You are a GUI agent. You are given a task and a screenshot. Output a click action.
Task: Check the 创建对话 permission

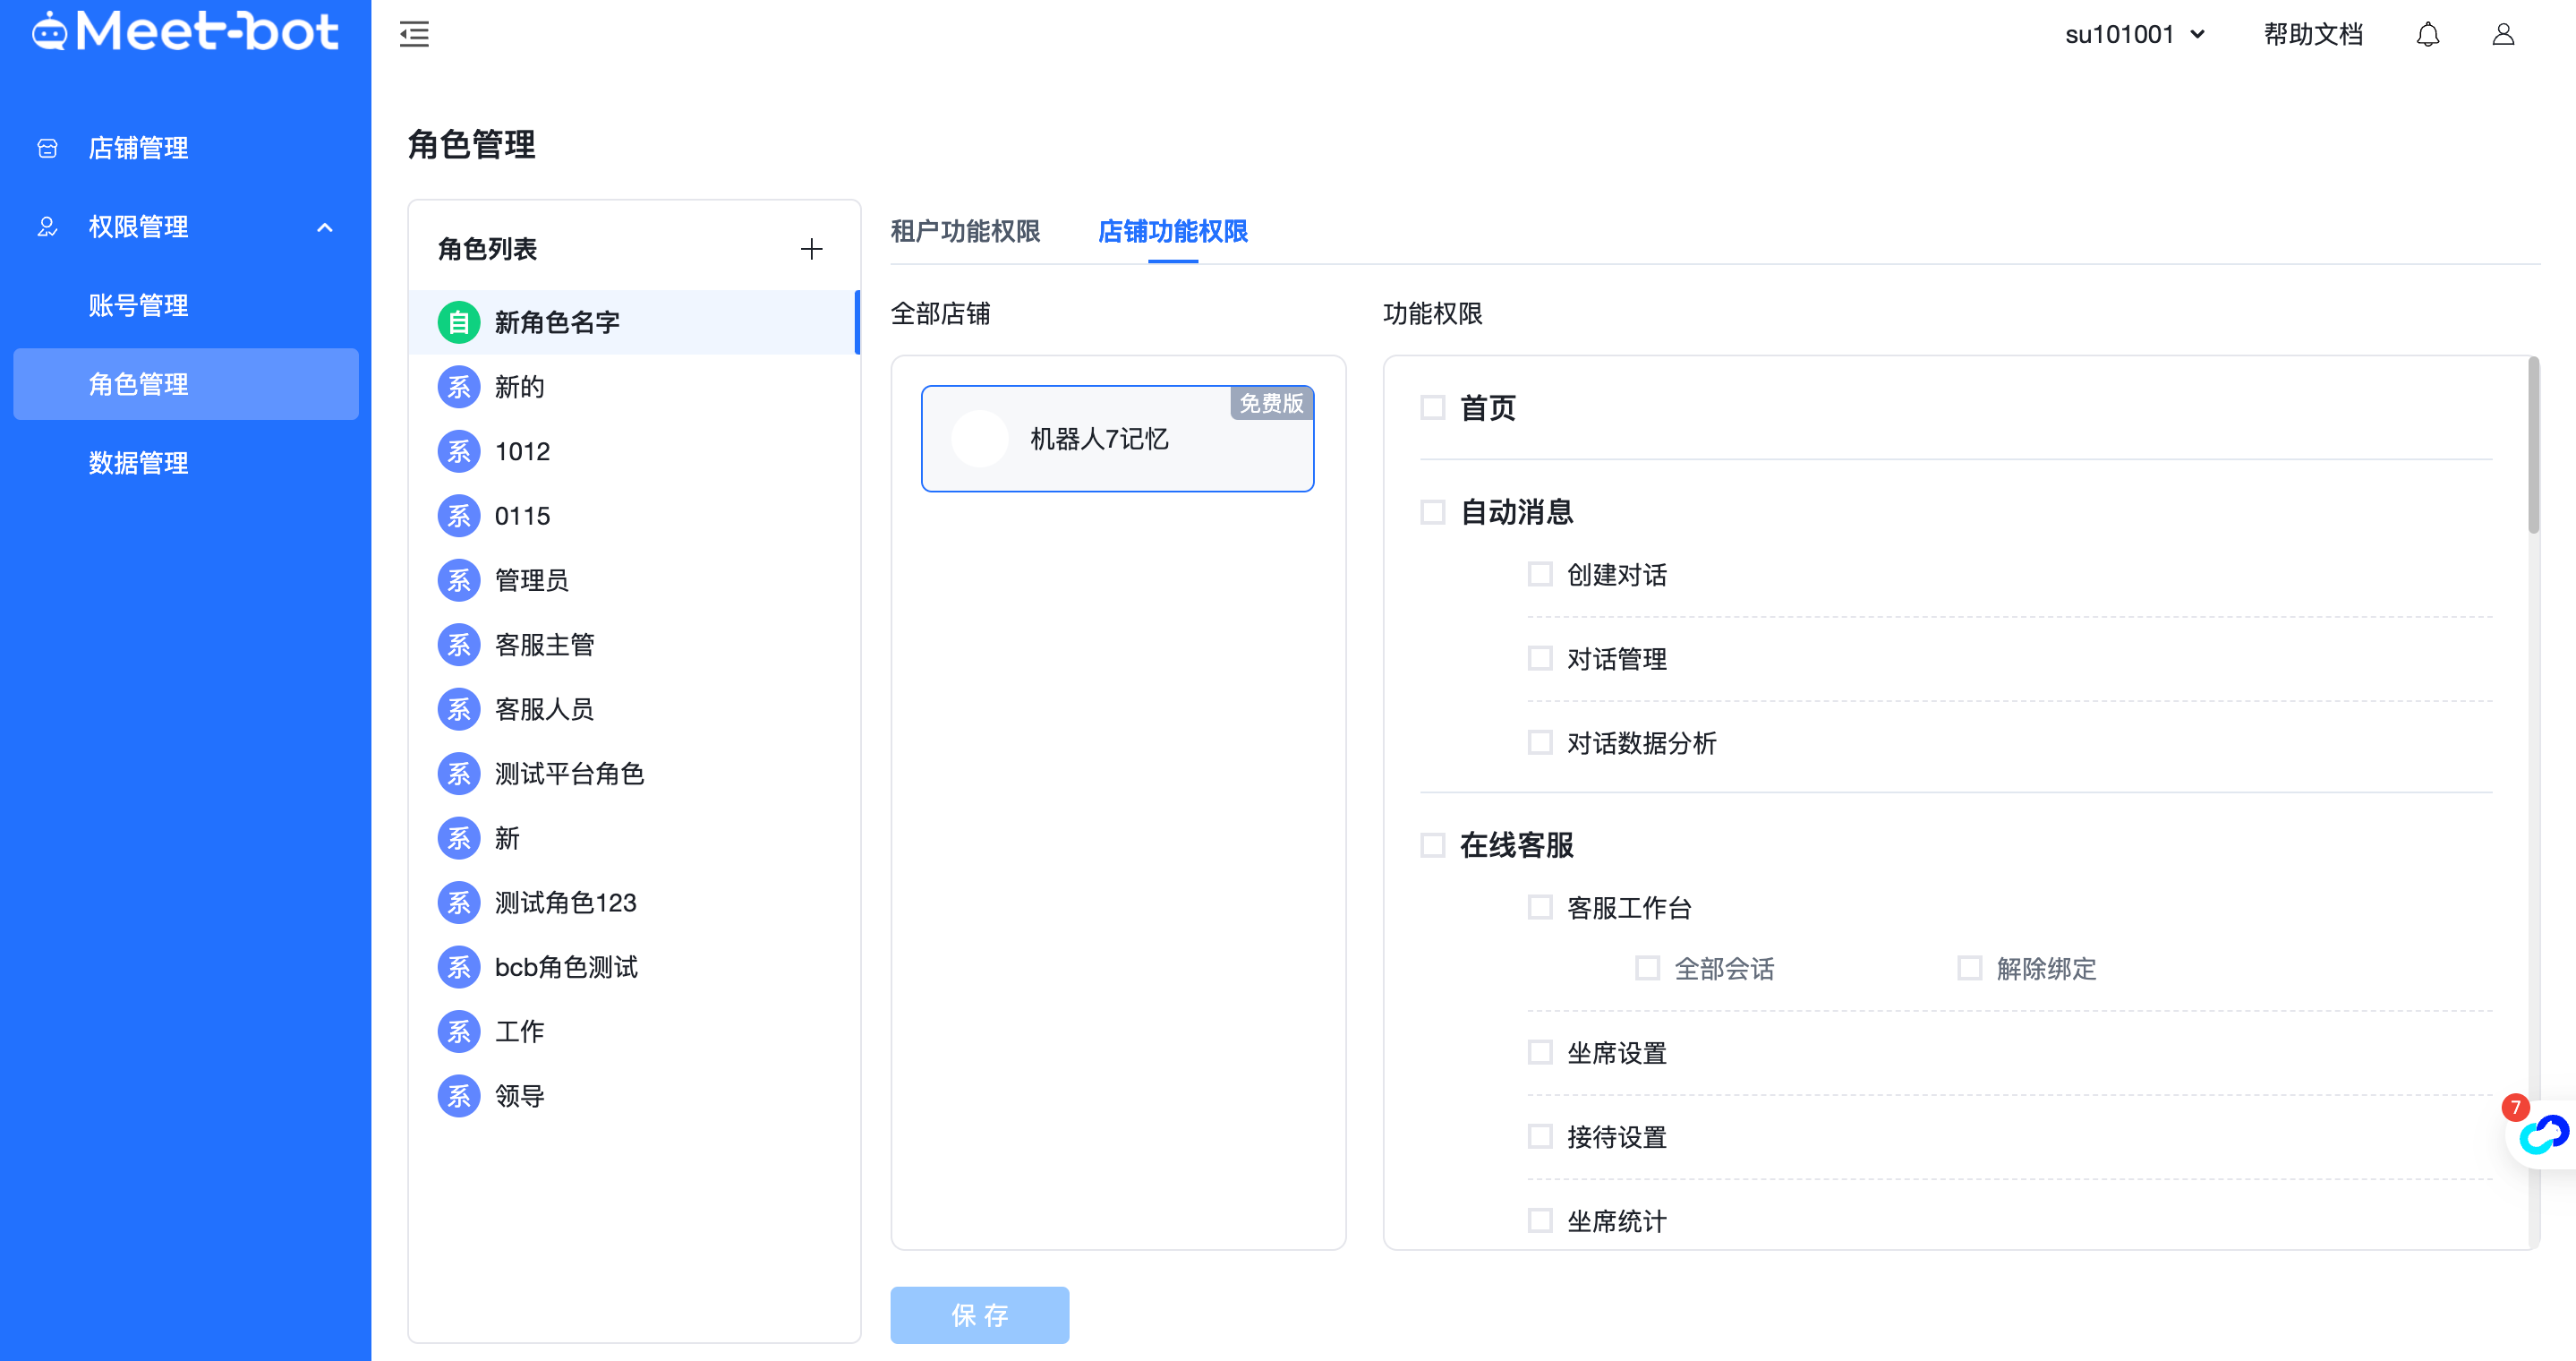coord(1540,575)
